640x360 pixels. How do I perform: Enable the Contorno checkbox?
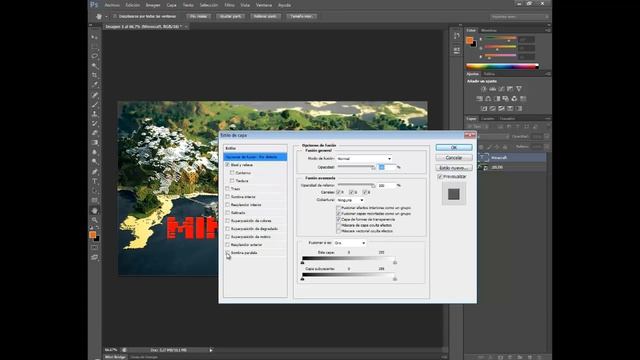click(x=232, y=173)
